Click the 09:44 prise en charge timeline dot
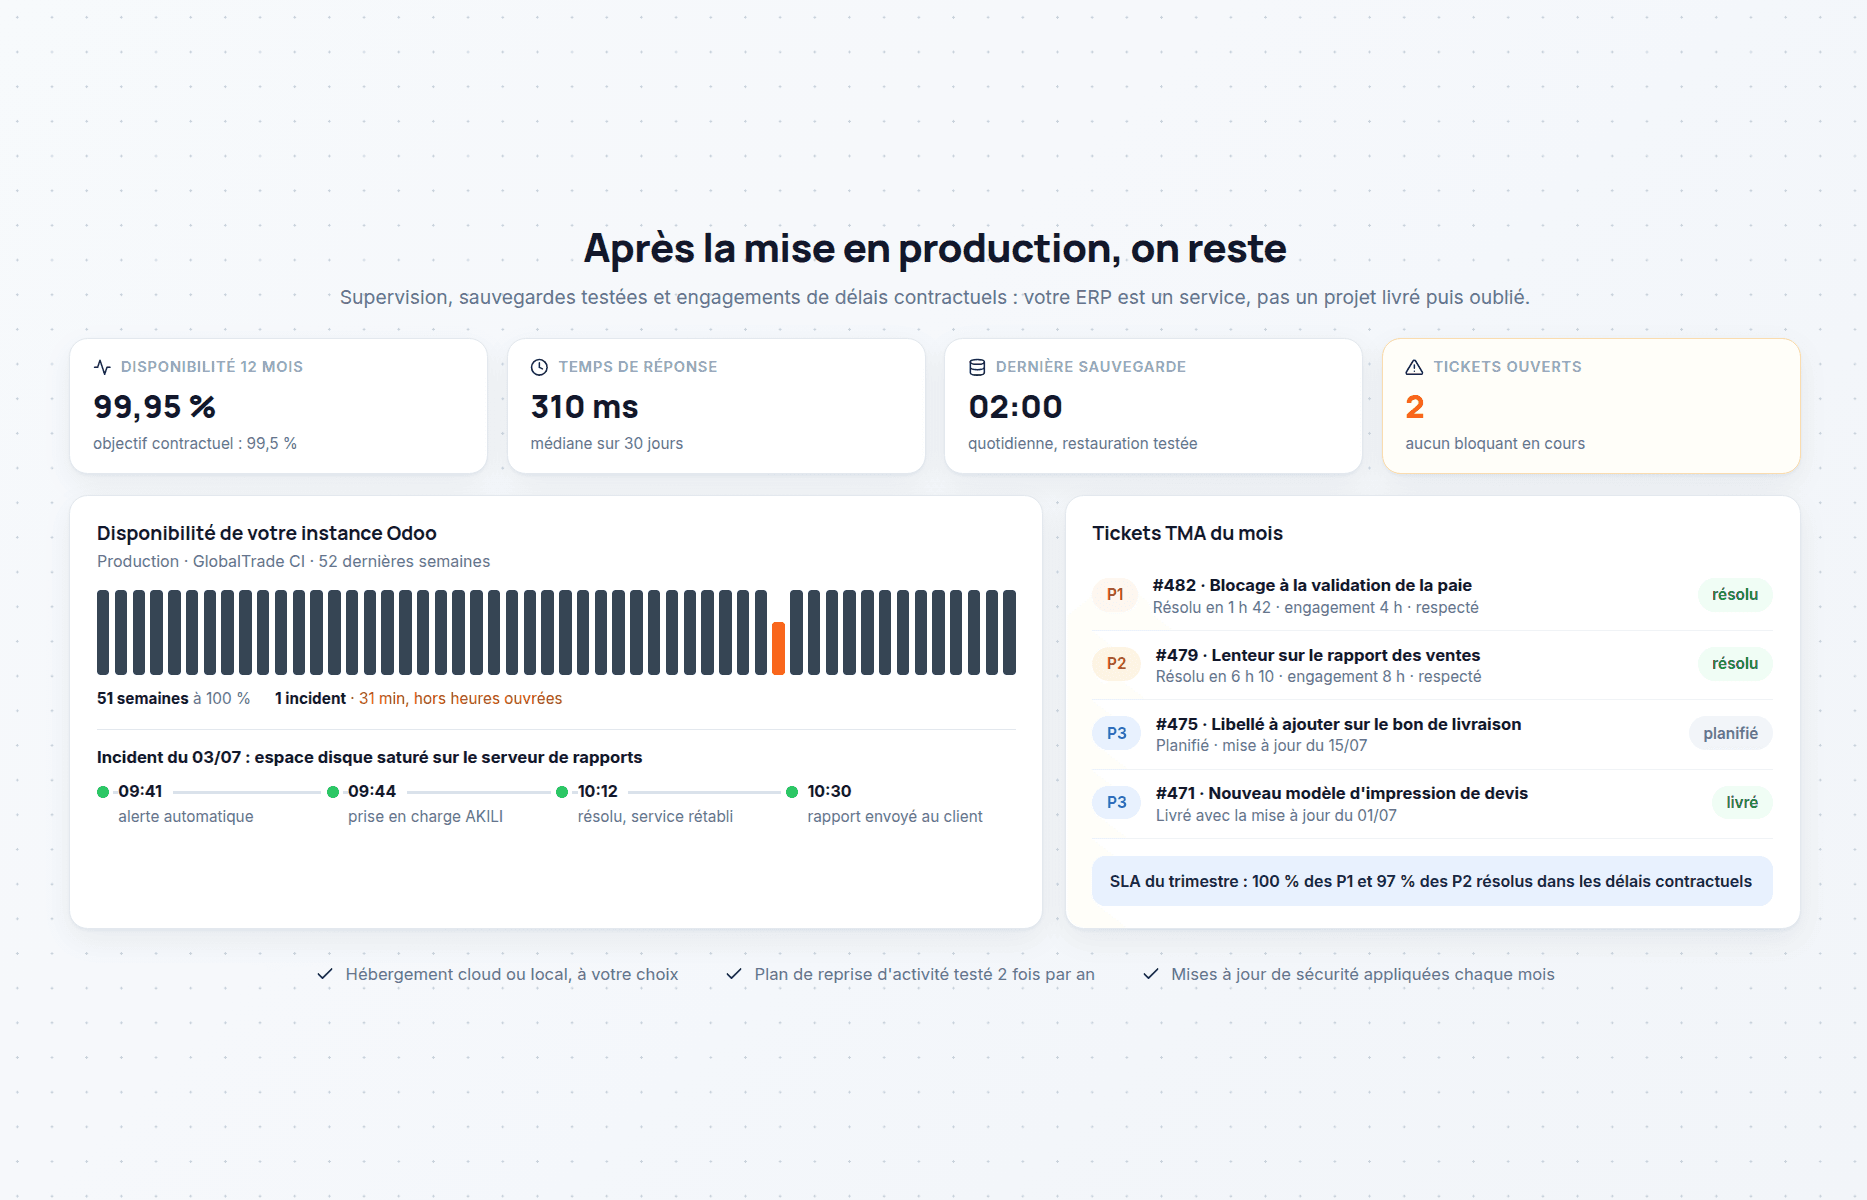1867x1200 pixels. pyautogui.click(x=333, y=792)
